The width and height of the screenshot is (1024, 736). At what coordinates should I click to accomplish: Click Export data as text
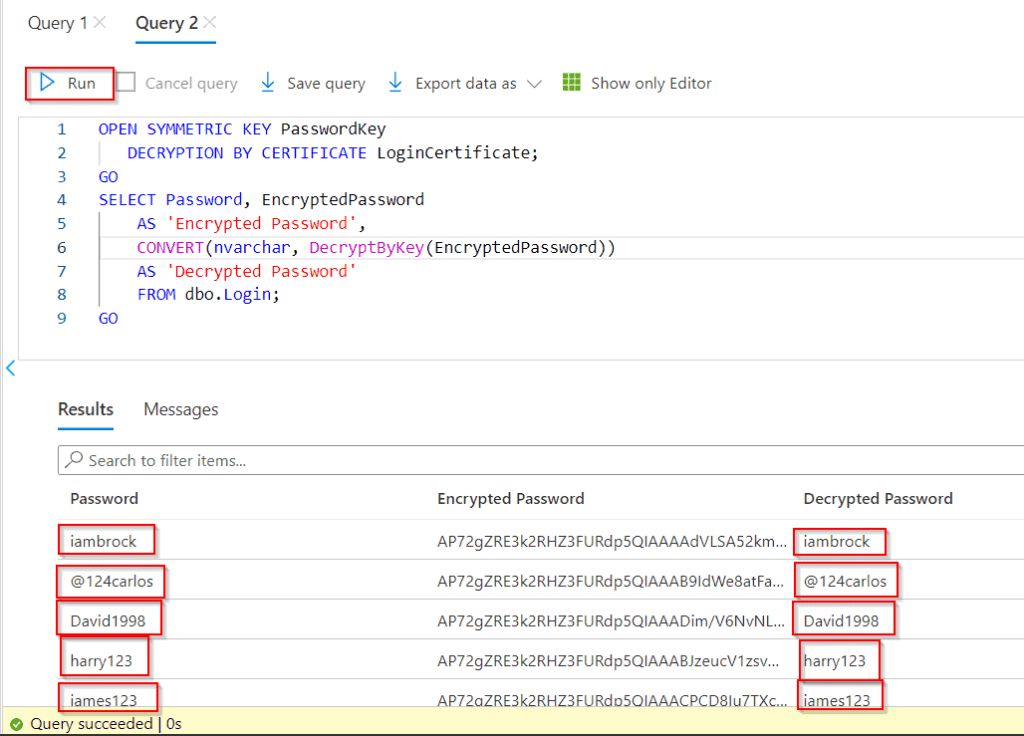point(466,84)
